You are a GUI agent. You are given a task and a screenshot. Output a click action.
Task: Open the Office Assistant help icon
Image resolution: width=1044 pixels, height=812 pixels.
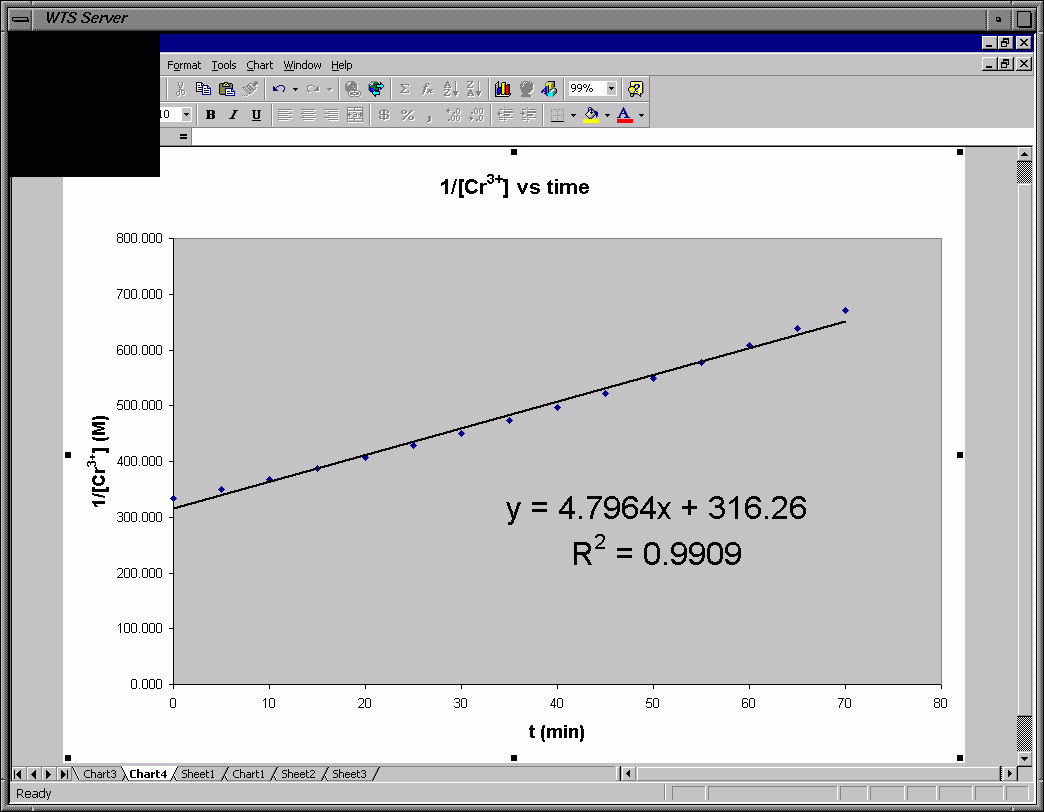point(635,89)
